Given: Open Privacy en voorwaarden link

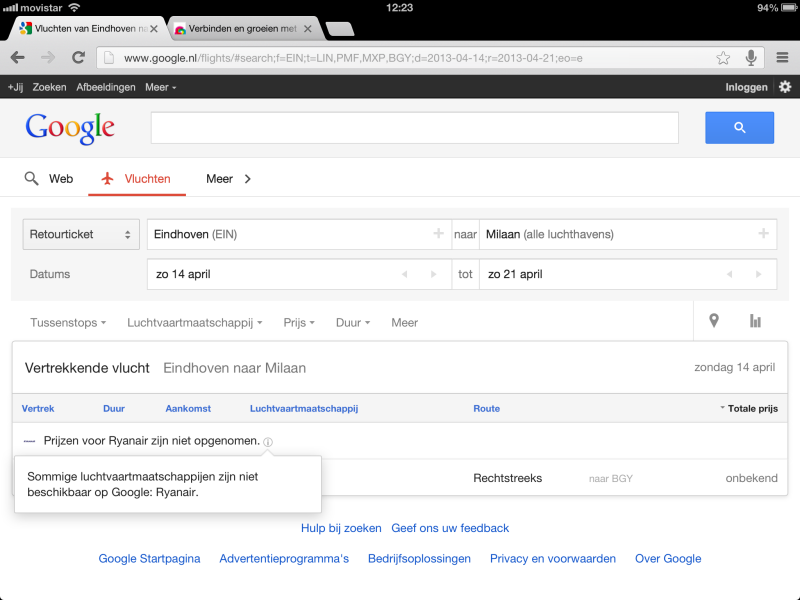Looking at the screenshot, I should click(553, 559).
